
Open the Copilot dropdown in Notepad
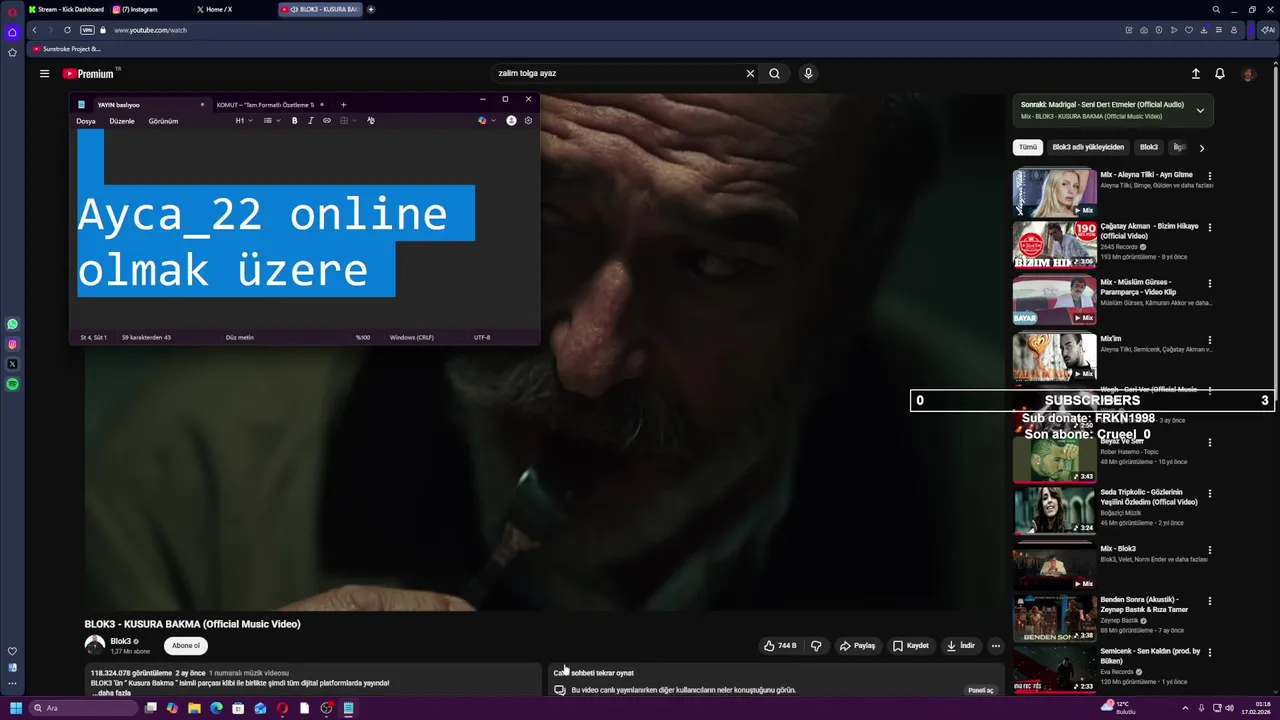(x=487, y=121)
